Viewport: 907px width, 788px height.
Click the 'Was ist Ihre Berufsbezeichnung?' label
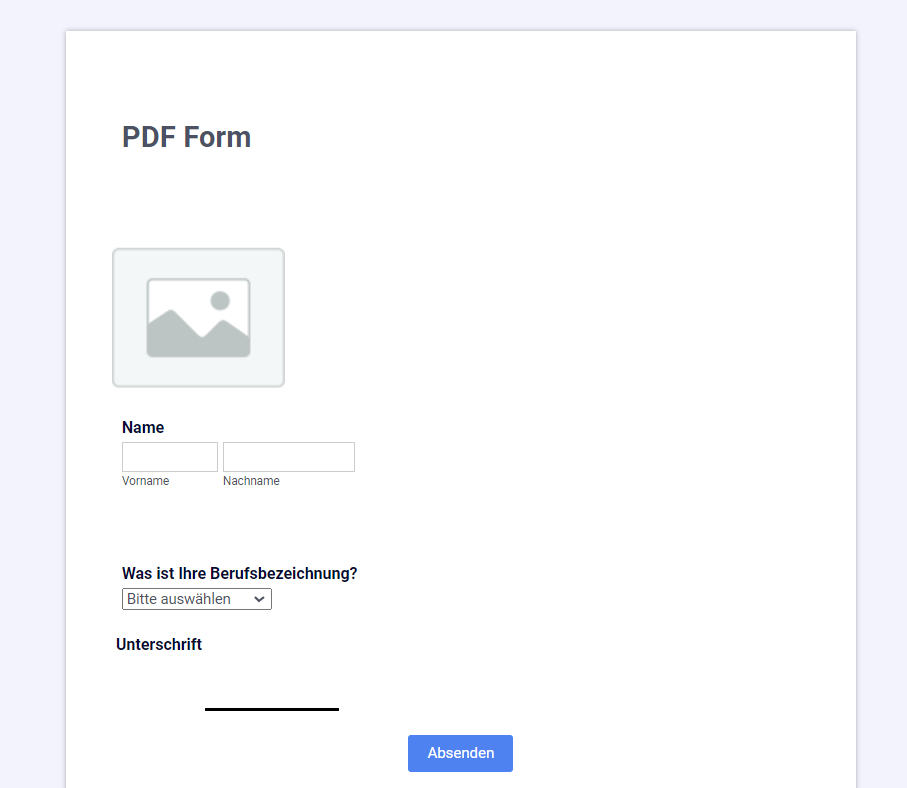[239, 573]
